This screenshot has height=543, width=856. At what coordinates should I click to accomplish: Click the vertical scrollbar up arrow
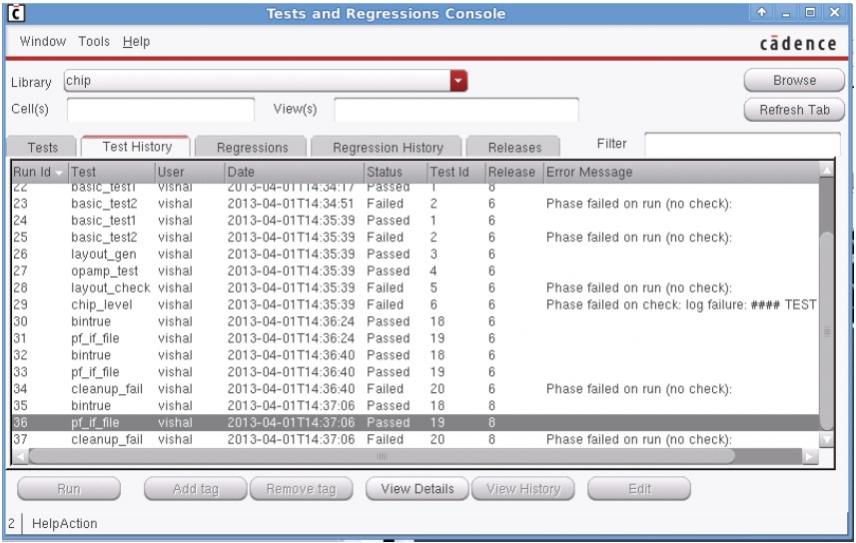tap(827, 170)
